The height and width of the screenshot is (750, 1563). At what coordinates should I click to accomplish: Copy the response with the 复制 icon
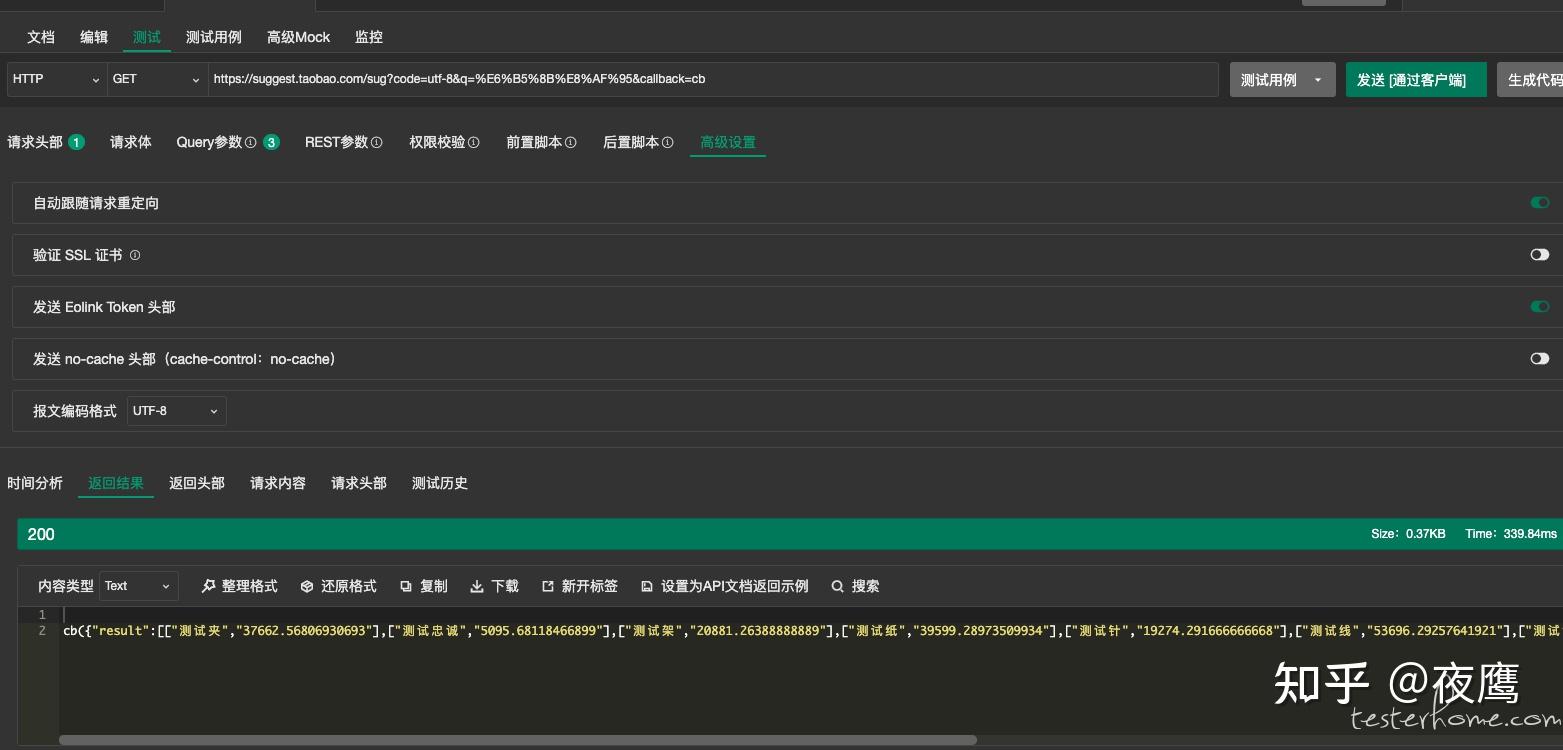tap(406, 586)
